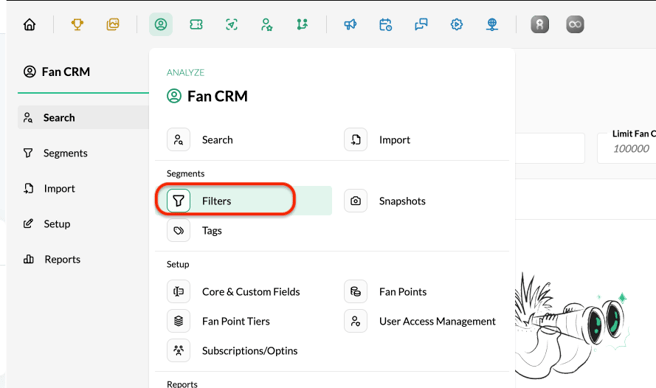Select Filters under Segments
Screen dimensions: 656x388
coord(243,201)
